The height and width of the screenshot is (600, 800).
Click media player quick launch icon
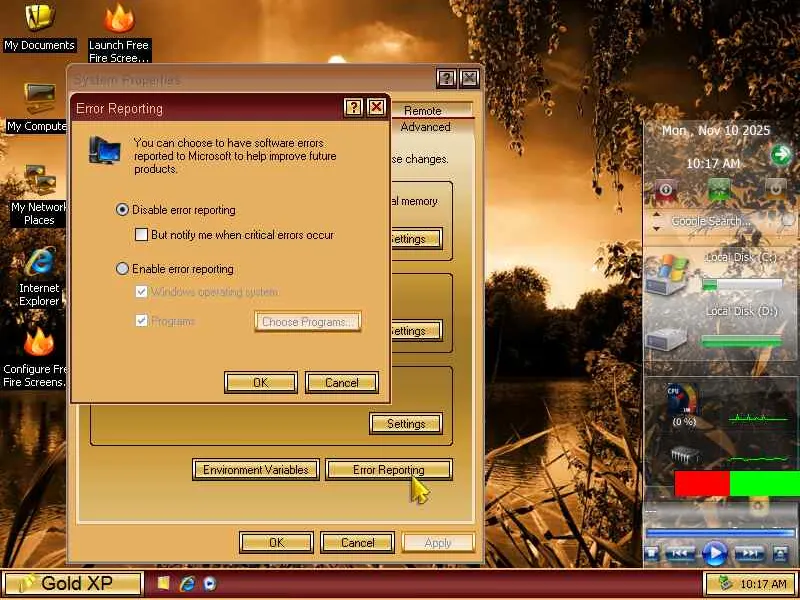(210, 583)
